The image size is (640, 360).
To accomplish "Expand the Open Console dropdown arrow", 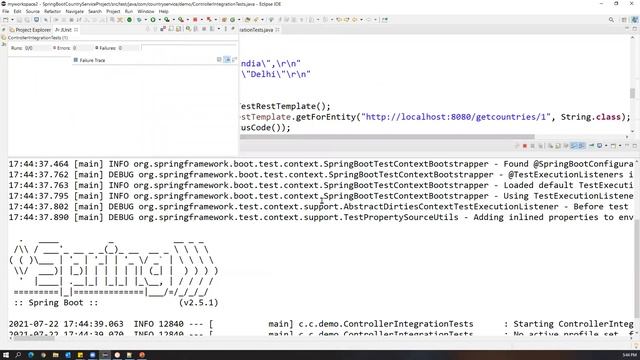I will click(620, 146).
